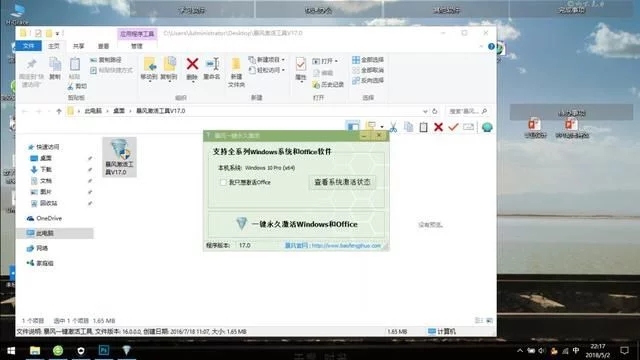Switch to the 管理 (Manage) tab

point(137,46)
